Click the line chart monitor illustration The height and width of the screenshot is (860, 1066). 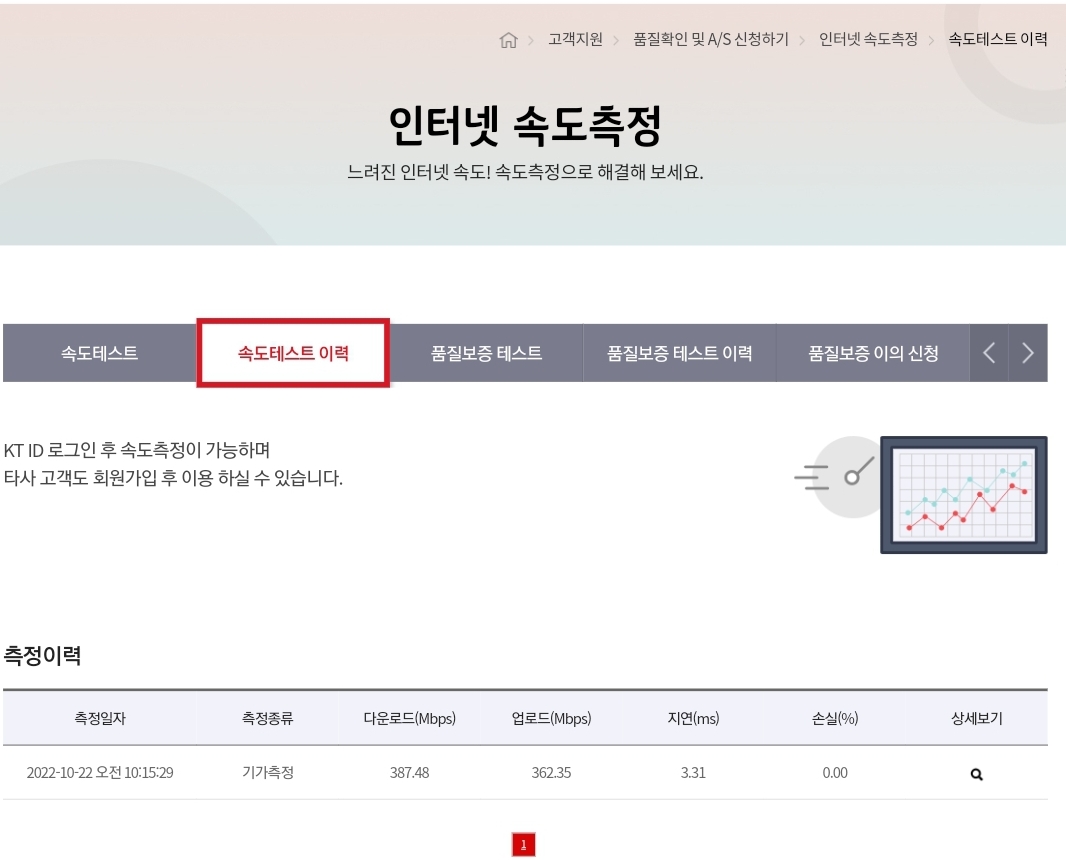pos(963,494)
